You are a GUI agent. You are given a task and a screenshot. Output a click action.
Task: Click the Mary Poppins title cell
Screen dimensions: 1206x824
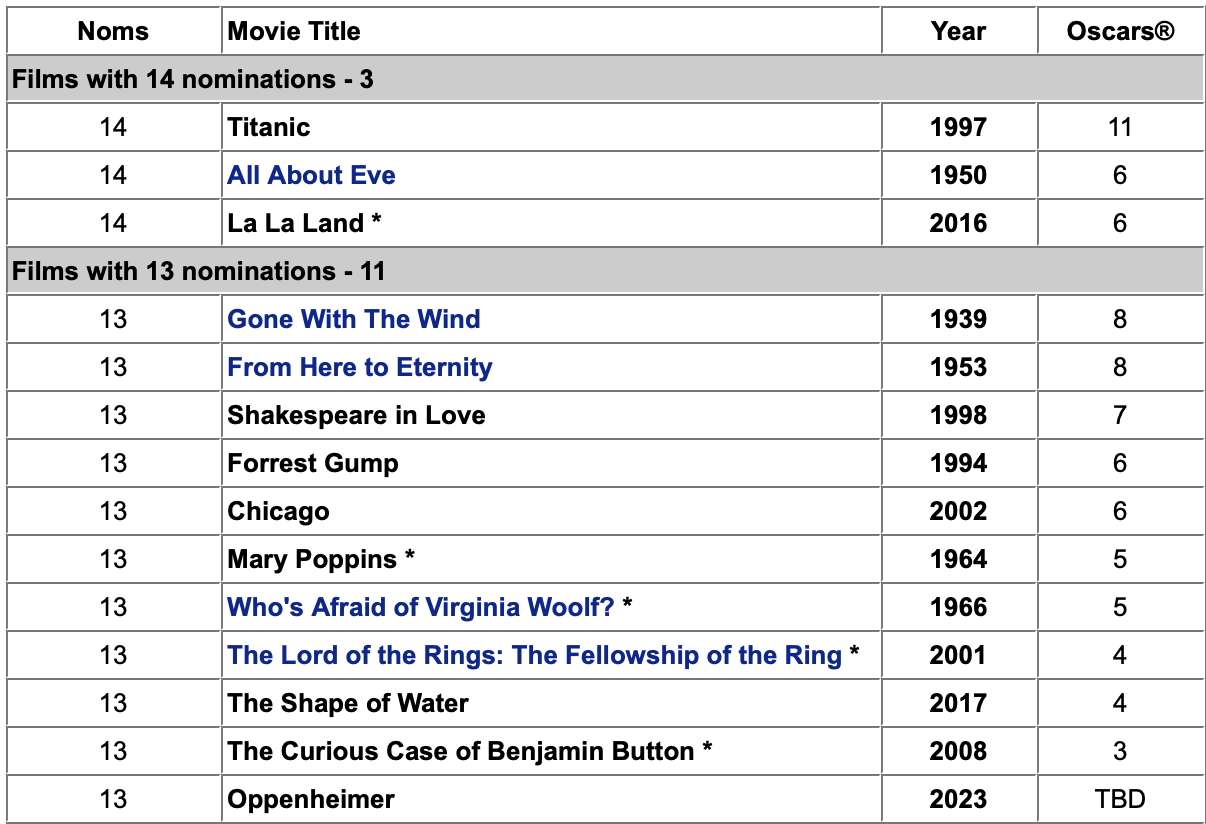(x=312, y=559)
